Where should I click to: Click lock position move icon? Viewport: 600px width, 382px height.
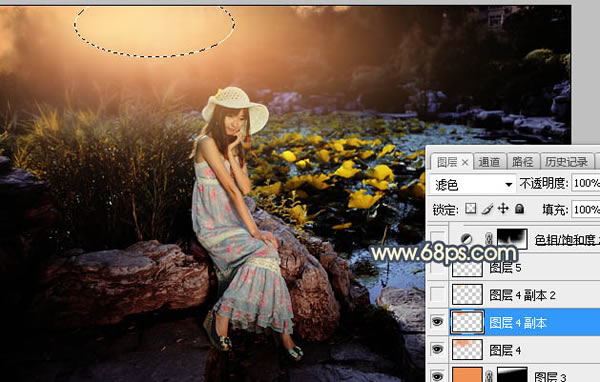pyautogui.click(x=503, y=209)
